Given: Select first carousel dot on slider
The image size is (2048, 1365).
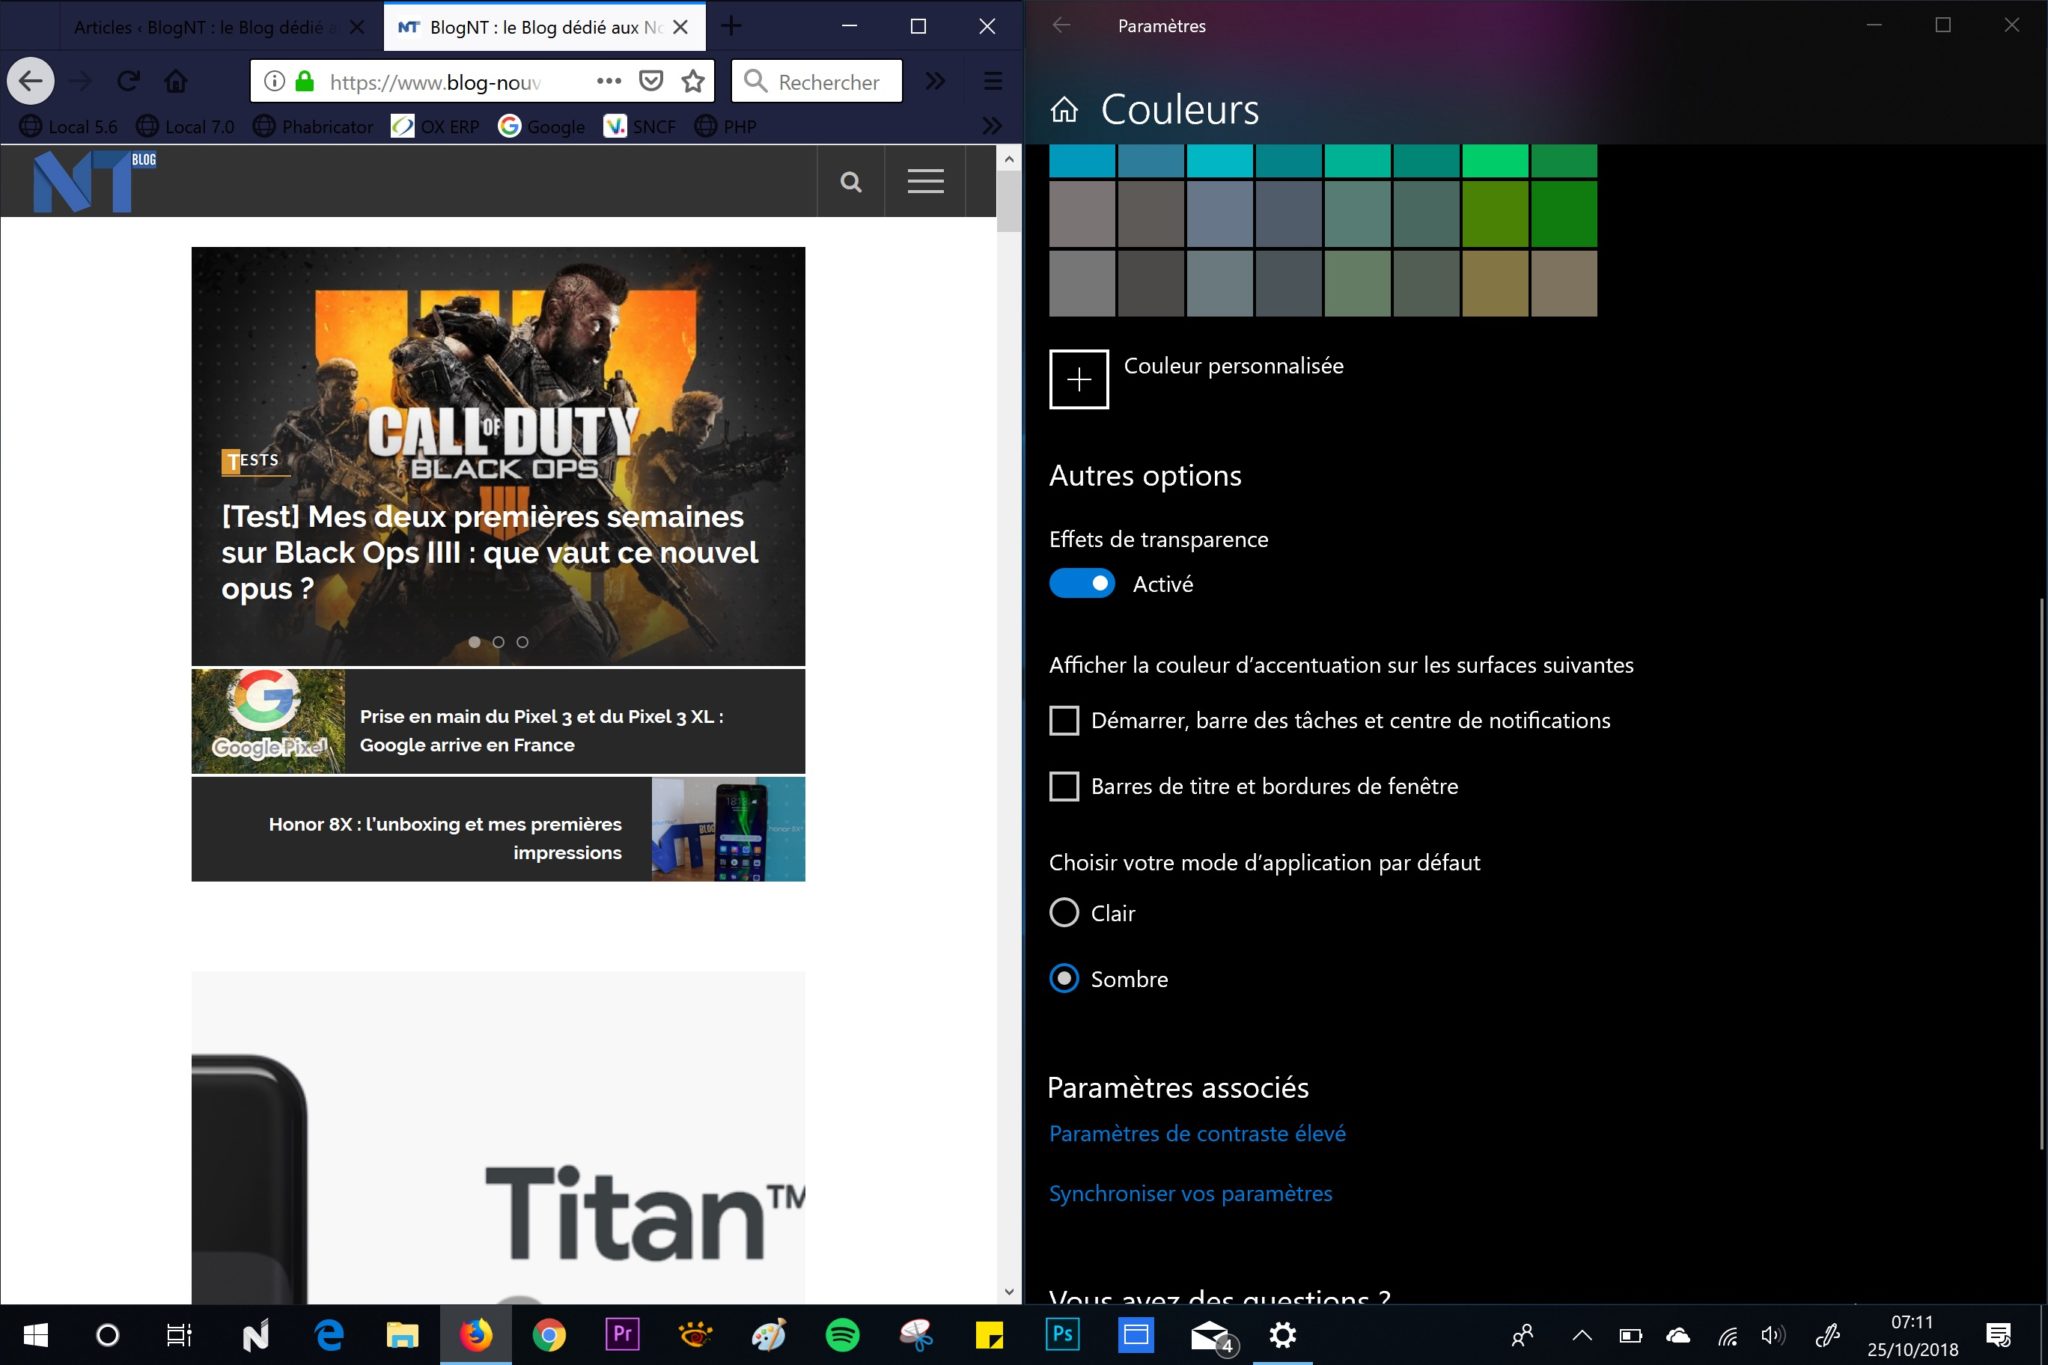Looking at the screenshot, I should [474, 642].
